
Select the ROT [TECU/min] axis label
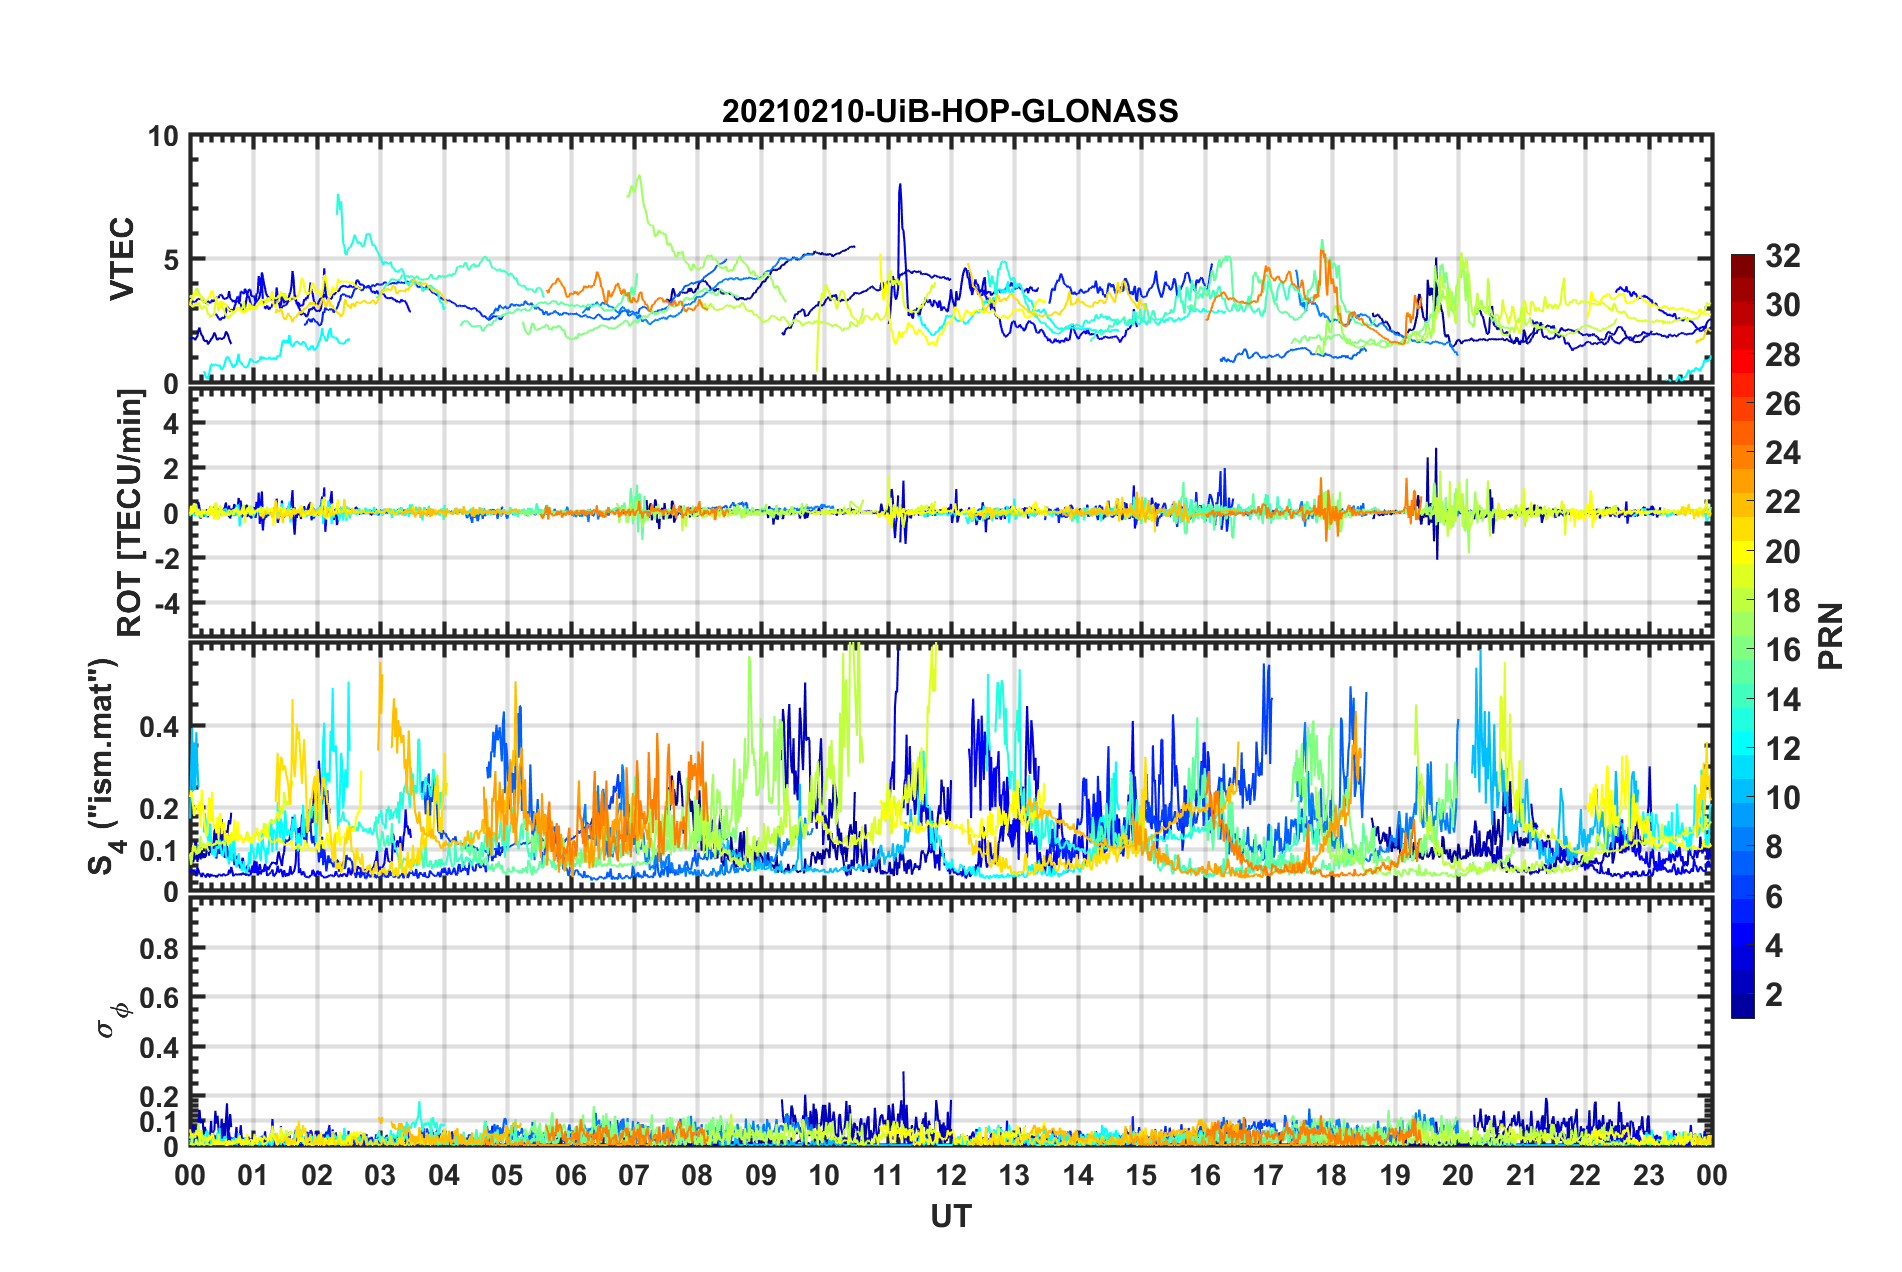click(130, 513)
